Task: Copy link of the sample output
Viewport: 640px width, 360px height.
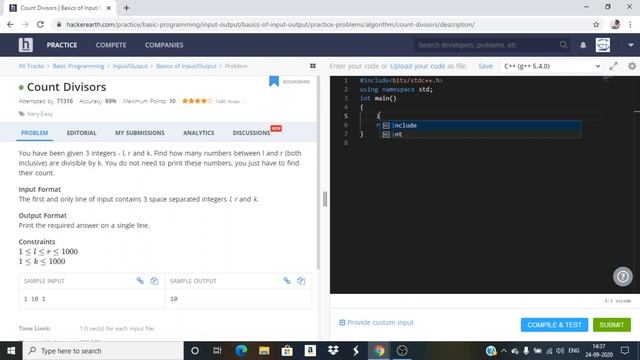Action: pos(287,280)
